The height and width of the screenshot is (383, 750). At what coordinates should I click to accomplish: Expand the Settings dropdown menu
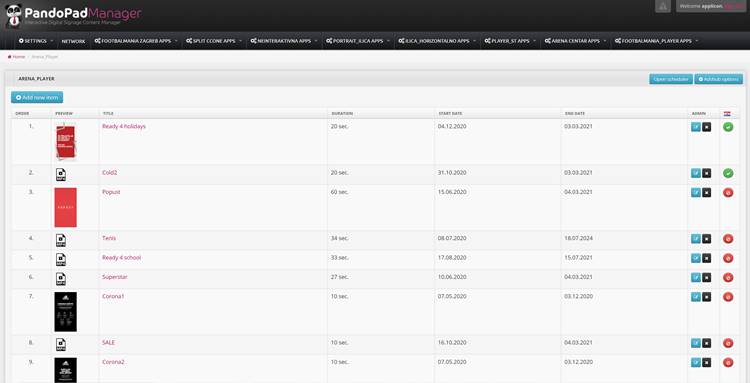coord(36,41)
